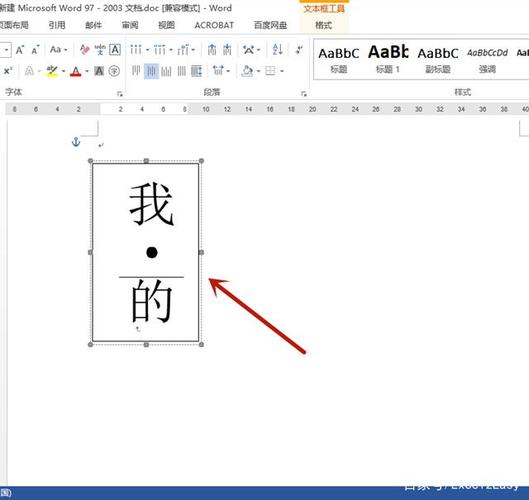Image resolution: width=529 pixels, height=500 pixels.
Task: Apply Text Effects outlined A button
Action: pos(29,71)
